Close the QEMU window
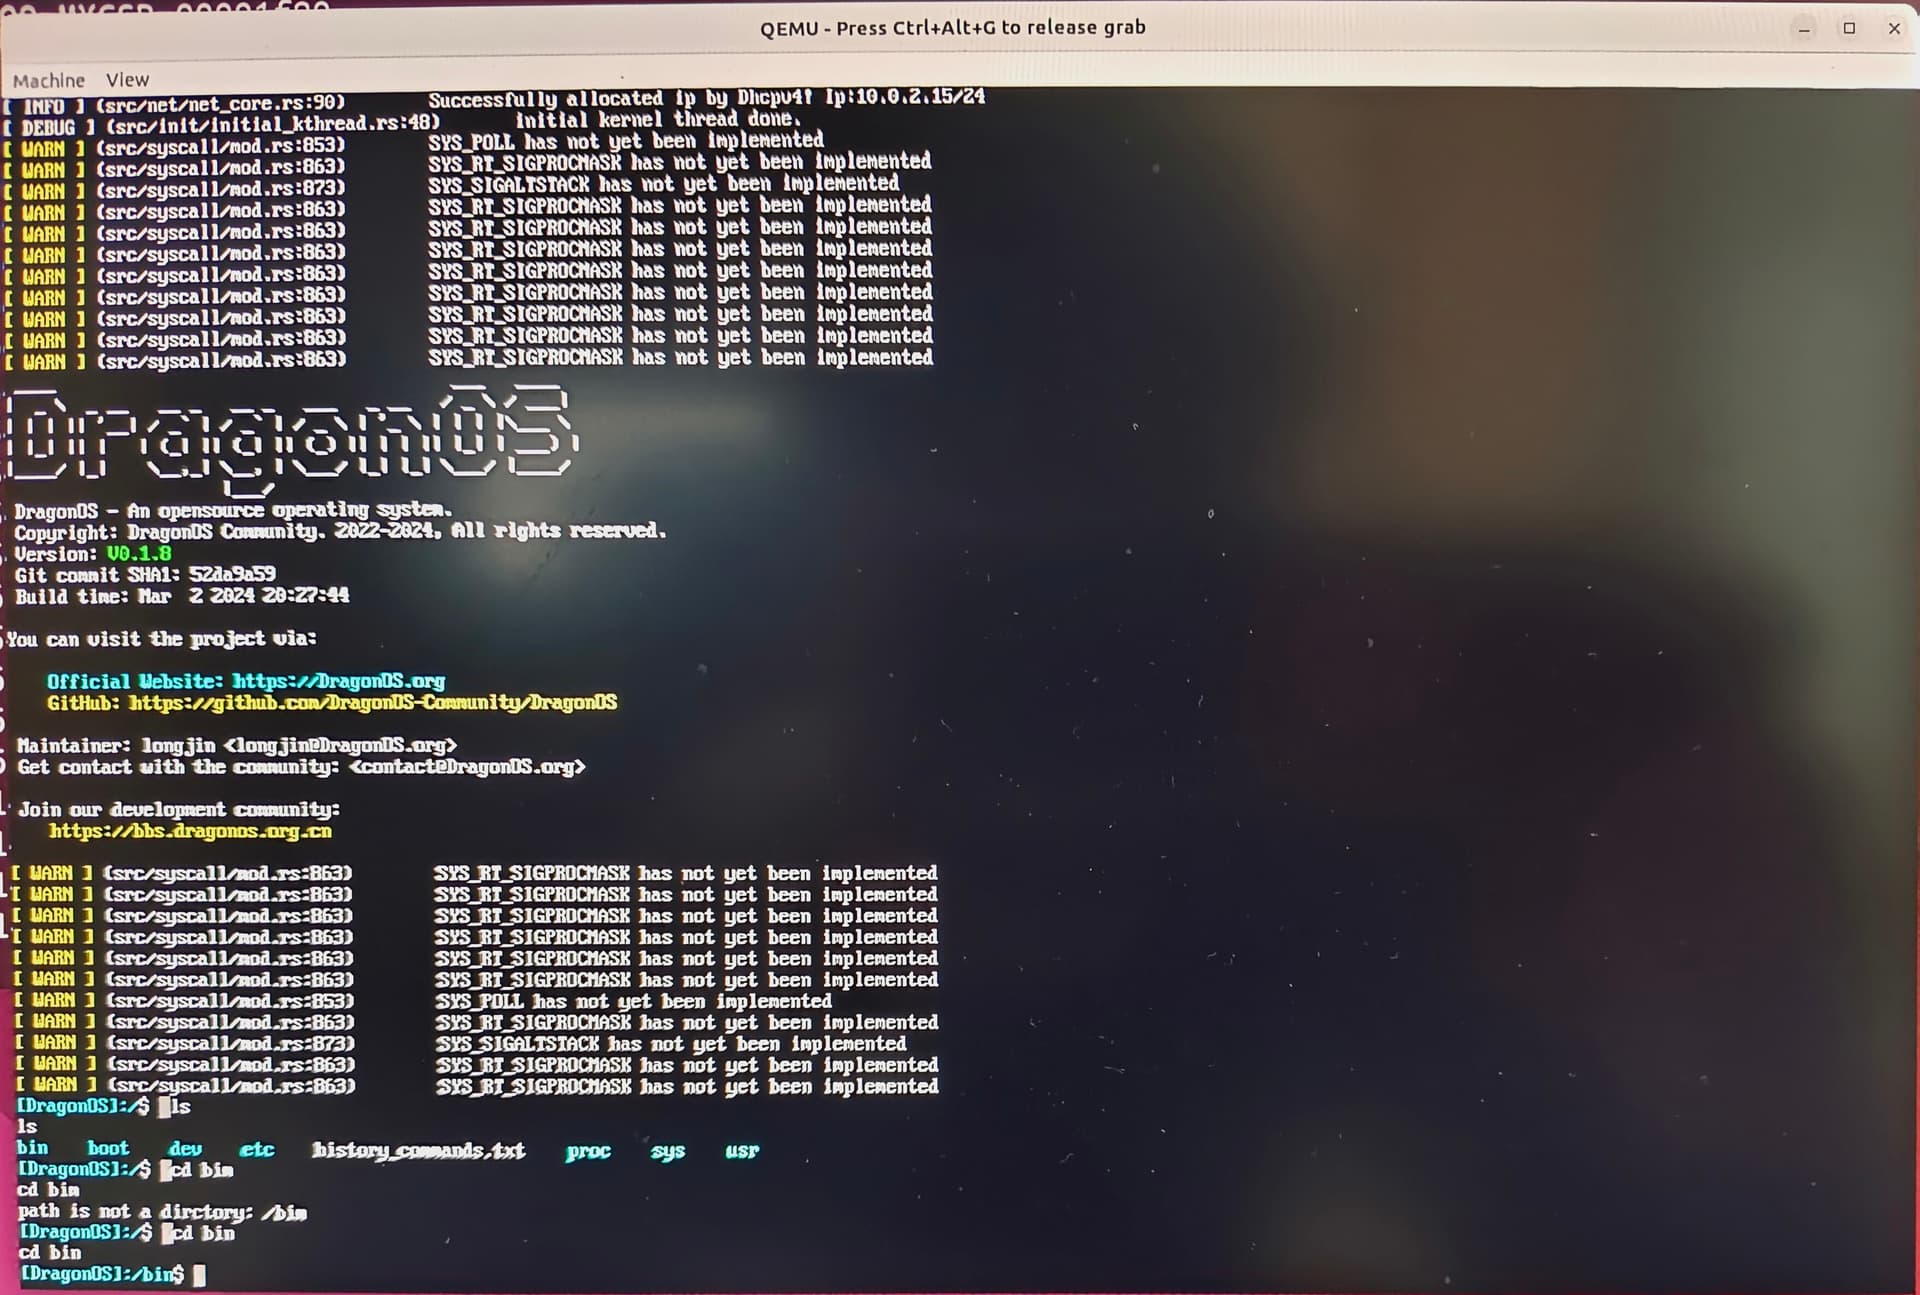The width and height of the screenshot is (1920, 1295). [1894, 29]
